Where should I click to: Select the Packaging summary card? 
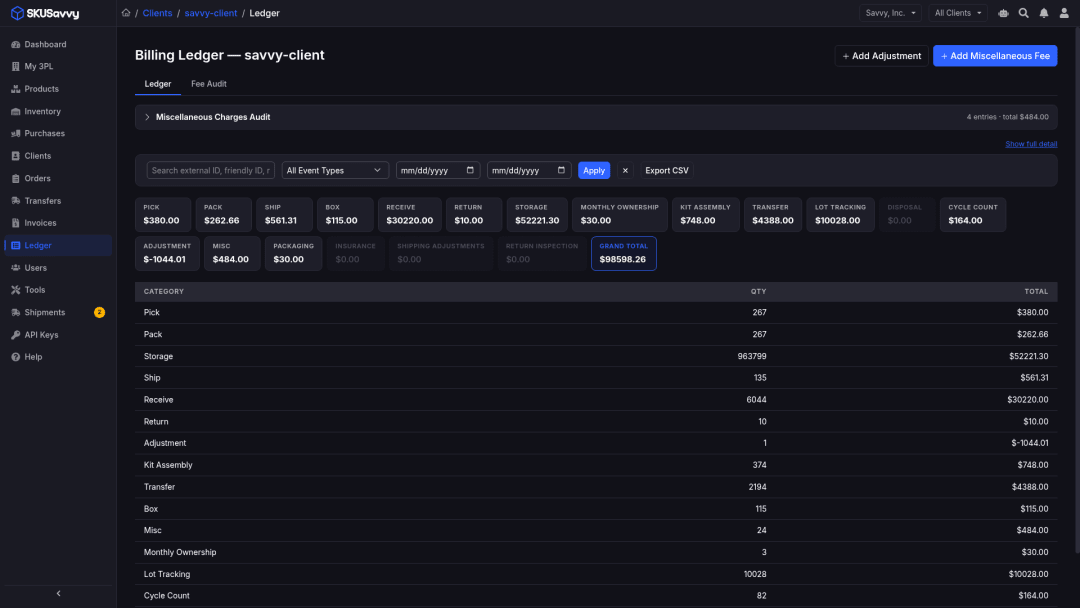(293, 253)
